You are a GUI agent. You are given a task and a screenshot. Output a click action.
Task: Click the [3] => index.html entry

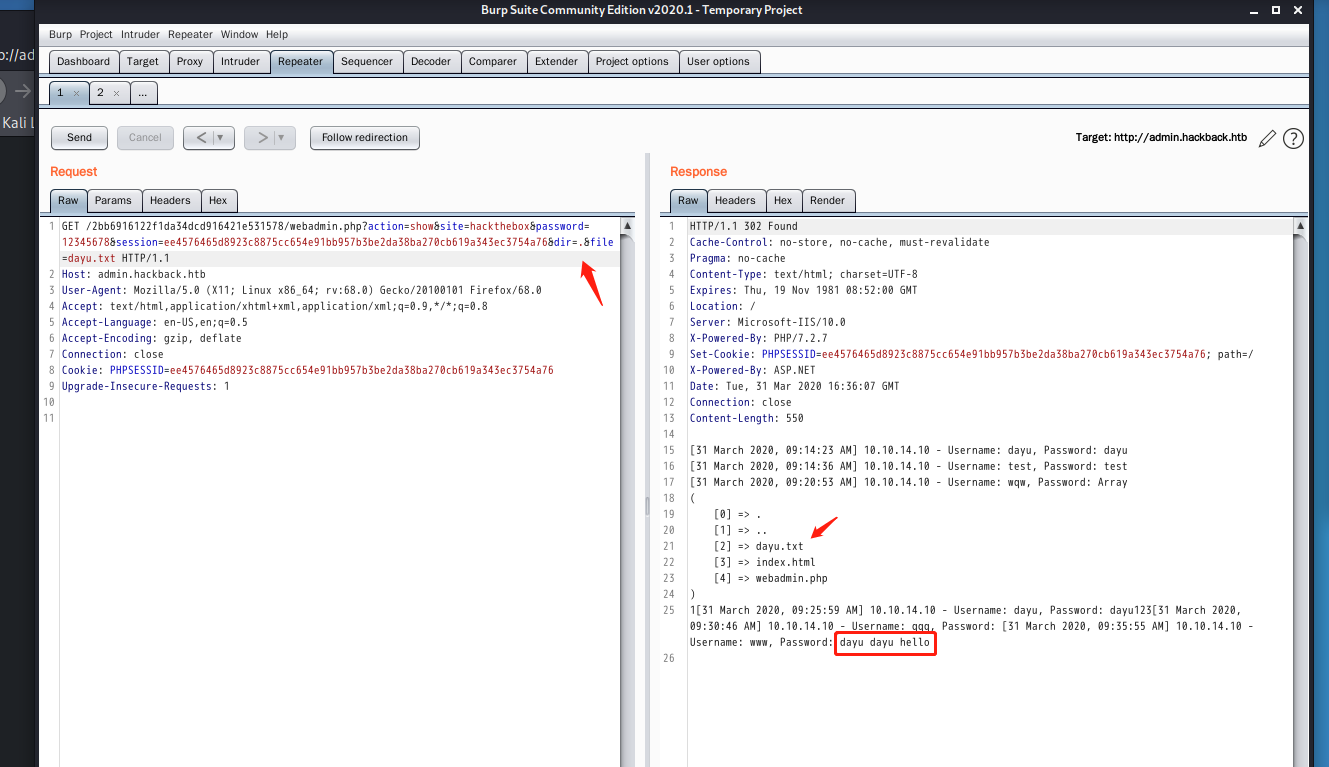(x=765, y=562)
